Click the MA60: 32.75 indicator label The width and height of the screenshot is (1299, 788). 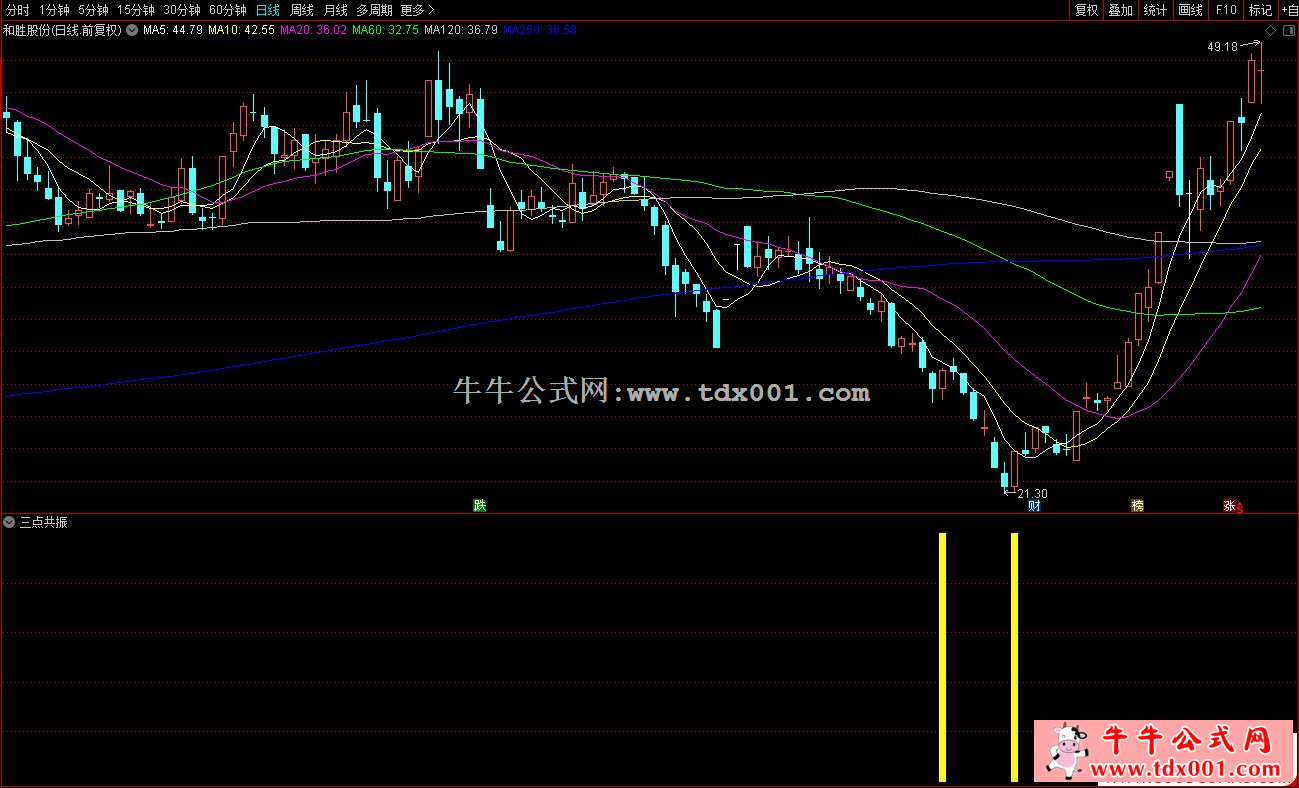[x=386, y=30]
